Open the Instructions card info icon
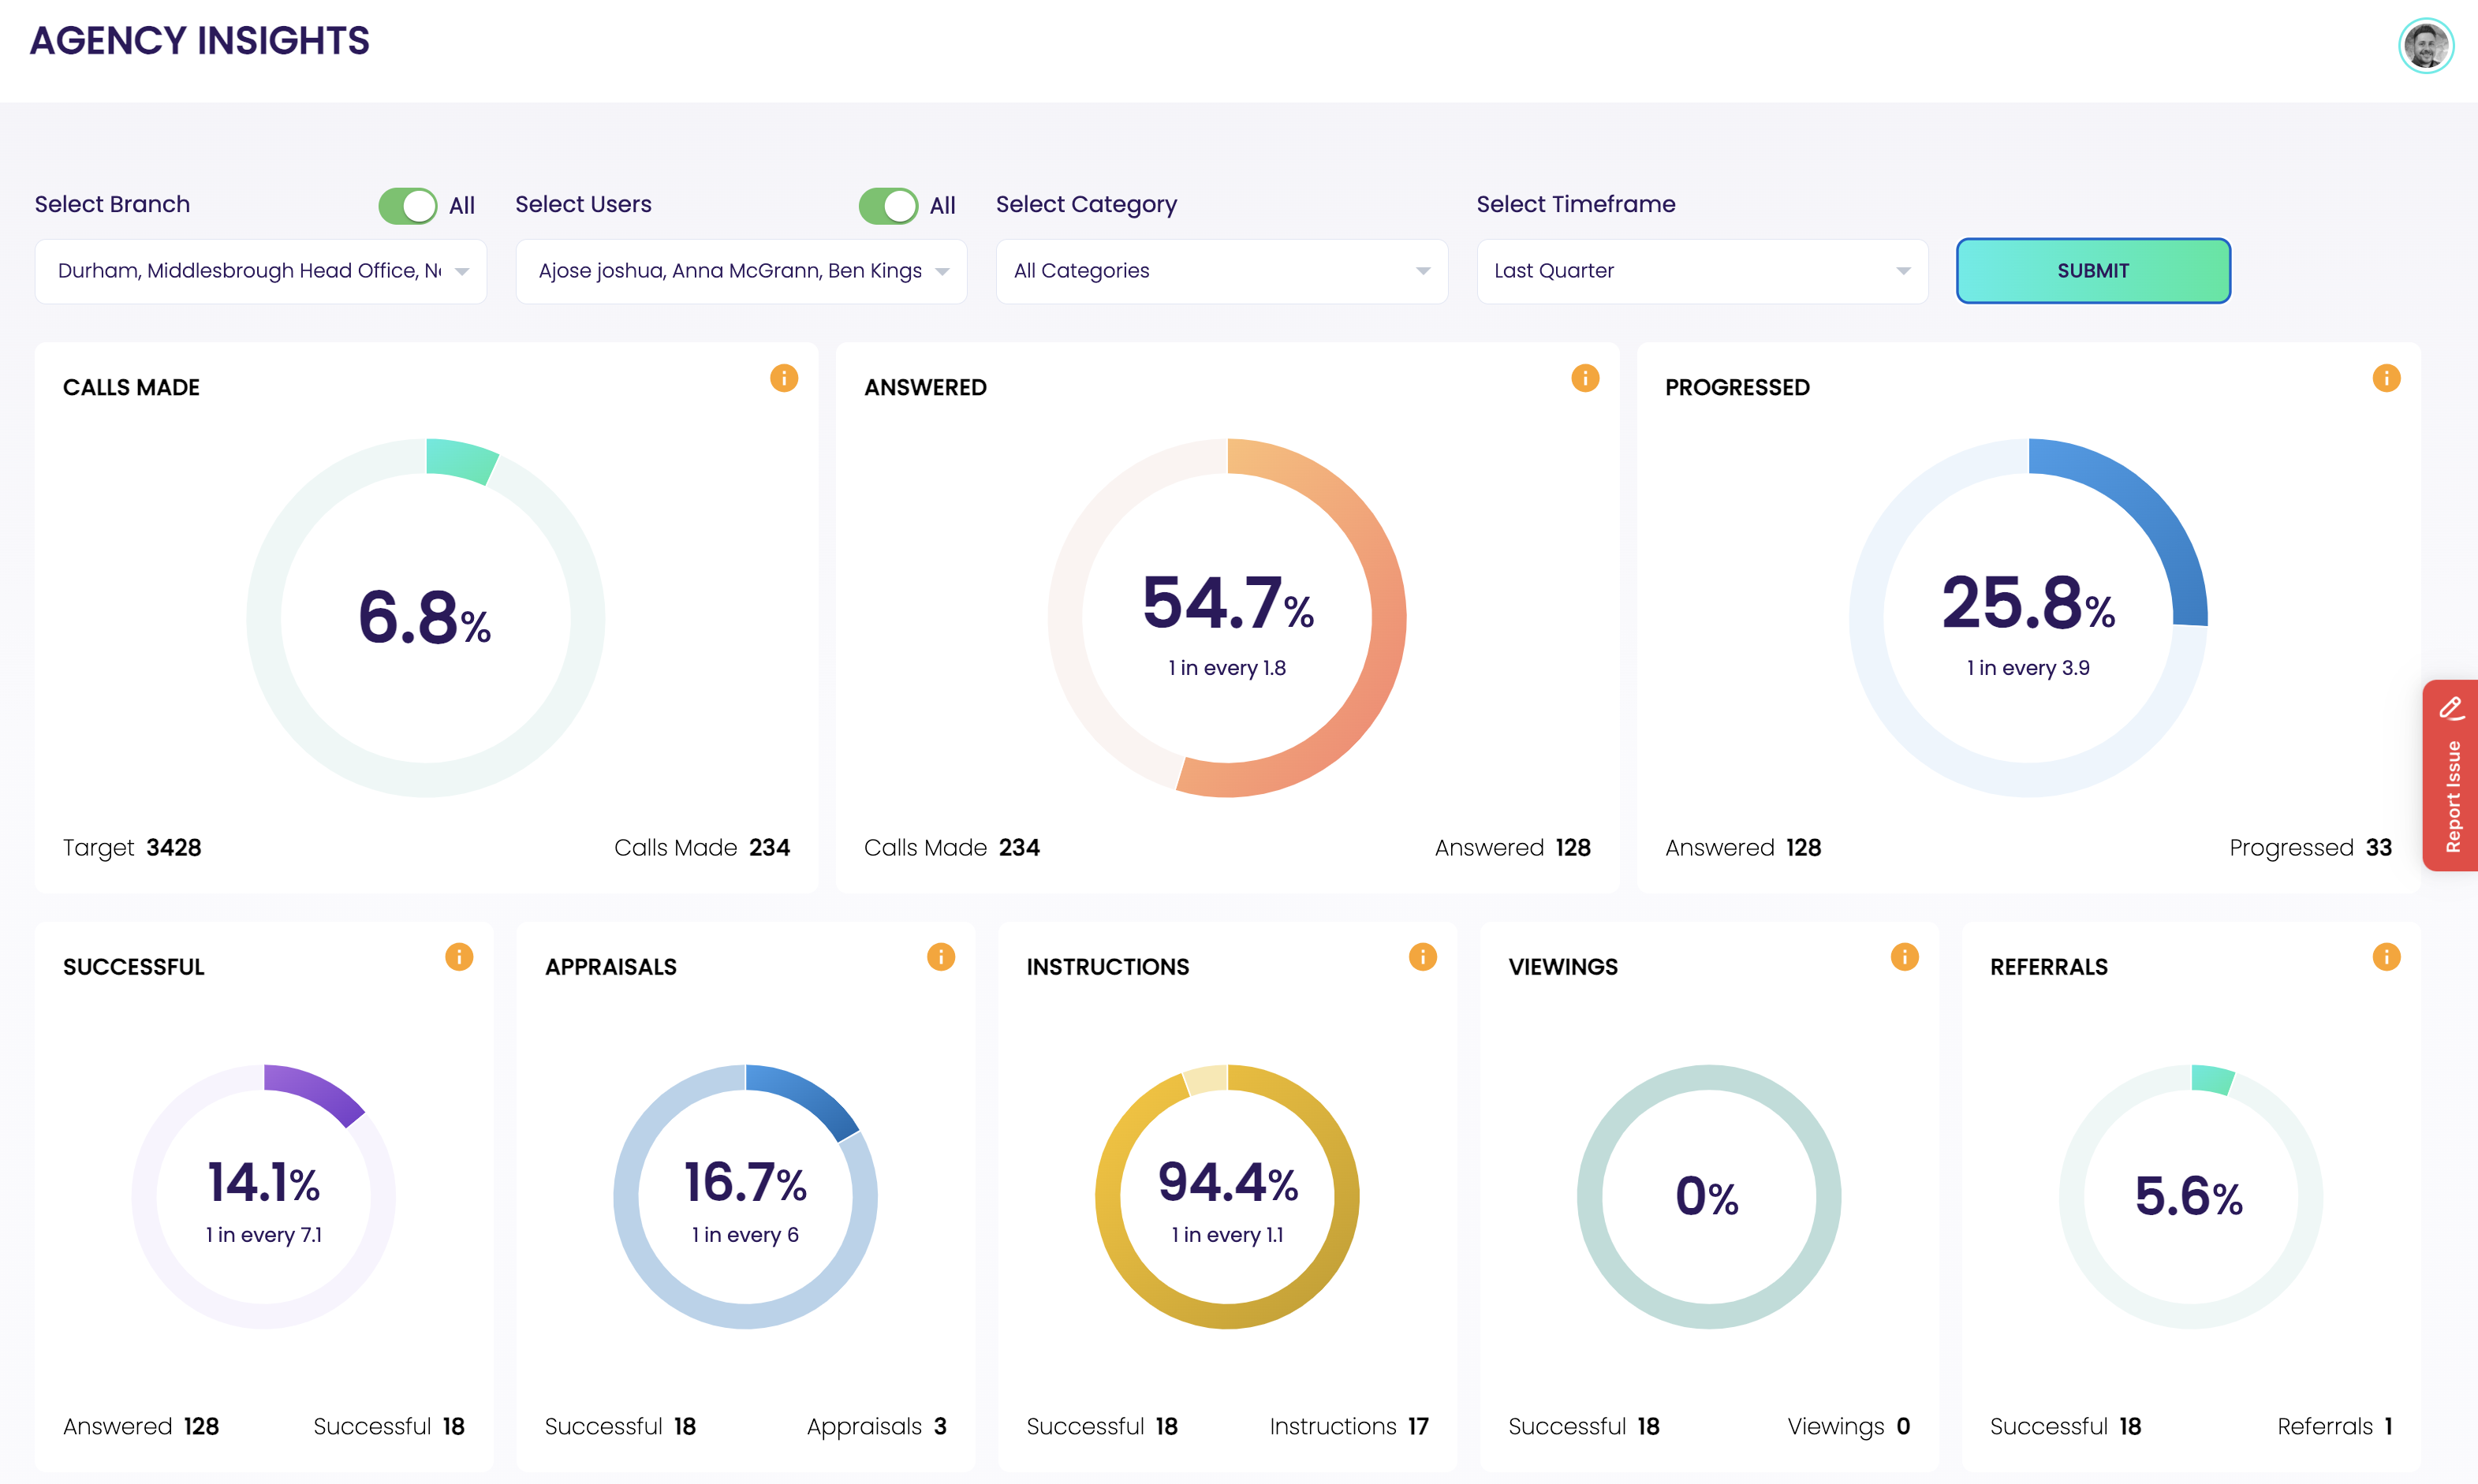 [1423, 957]
